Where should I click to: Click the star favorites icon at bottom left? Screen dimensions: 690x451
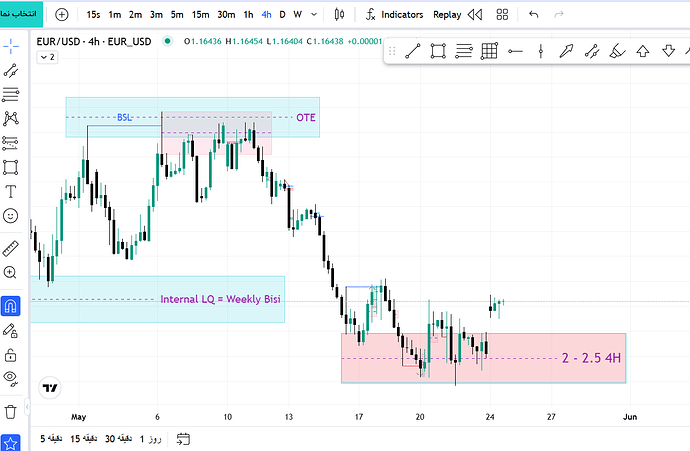click(x=11, y=443)
